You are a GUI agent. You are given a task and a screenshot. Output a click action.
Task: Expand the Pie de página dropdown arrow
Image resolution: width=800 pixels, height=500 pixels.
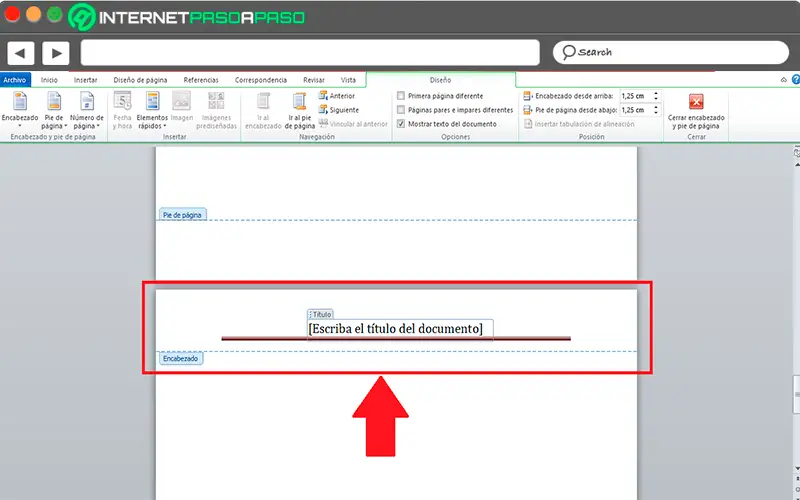pos(66,126)
